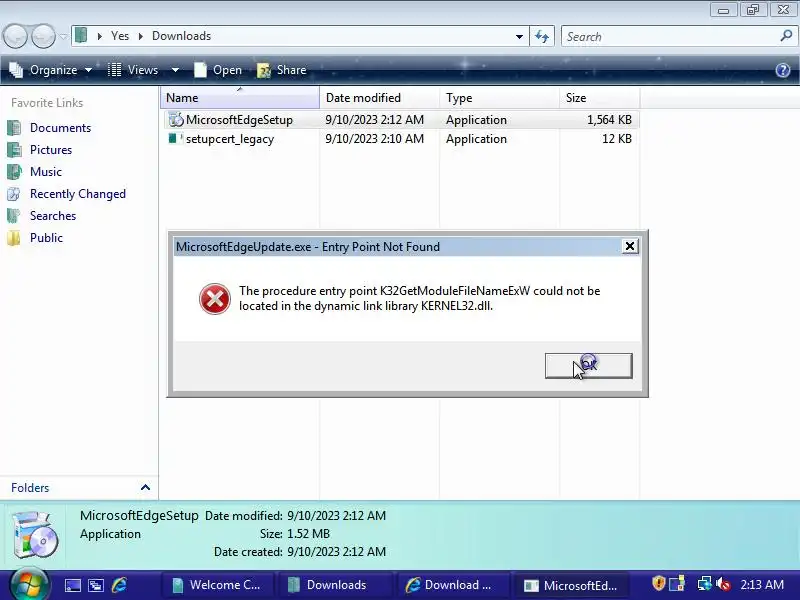The height and width of the screenshot is (600, 800).
Task: Click the network connection tray icon
Action: point(704,584)
